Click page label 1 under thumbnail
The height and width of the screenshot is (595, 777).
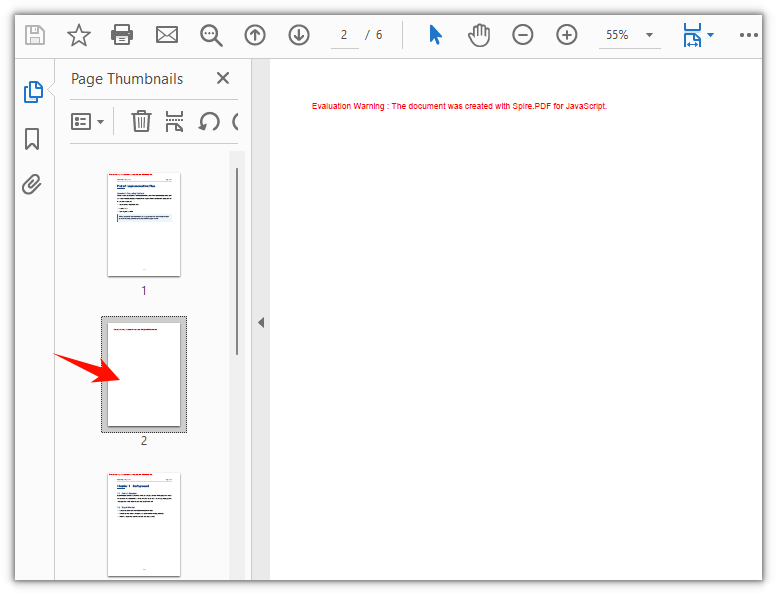[x=144, y=291]
